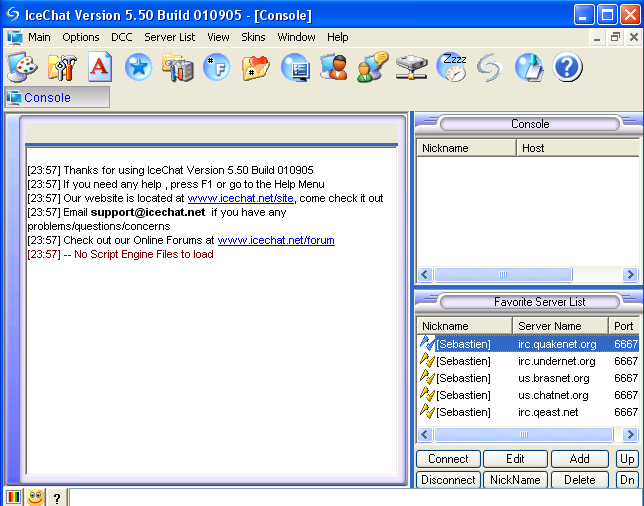Click the Favorite Server List panel title
644x506 pixels.
pyautogui.click(x=530, y=302)
